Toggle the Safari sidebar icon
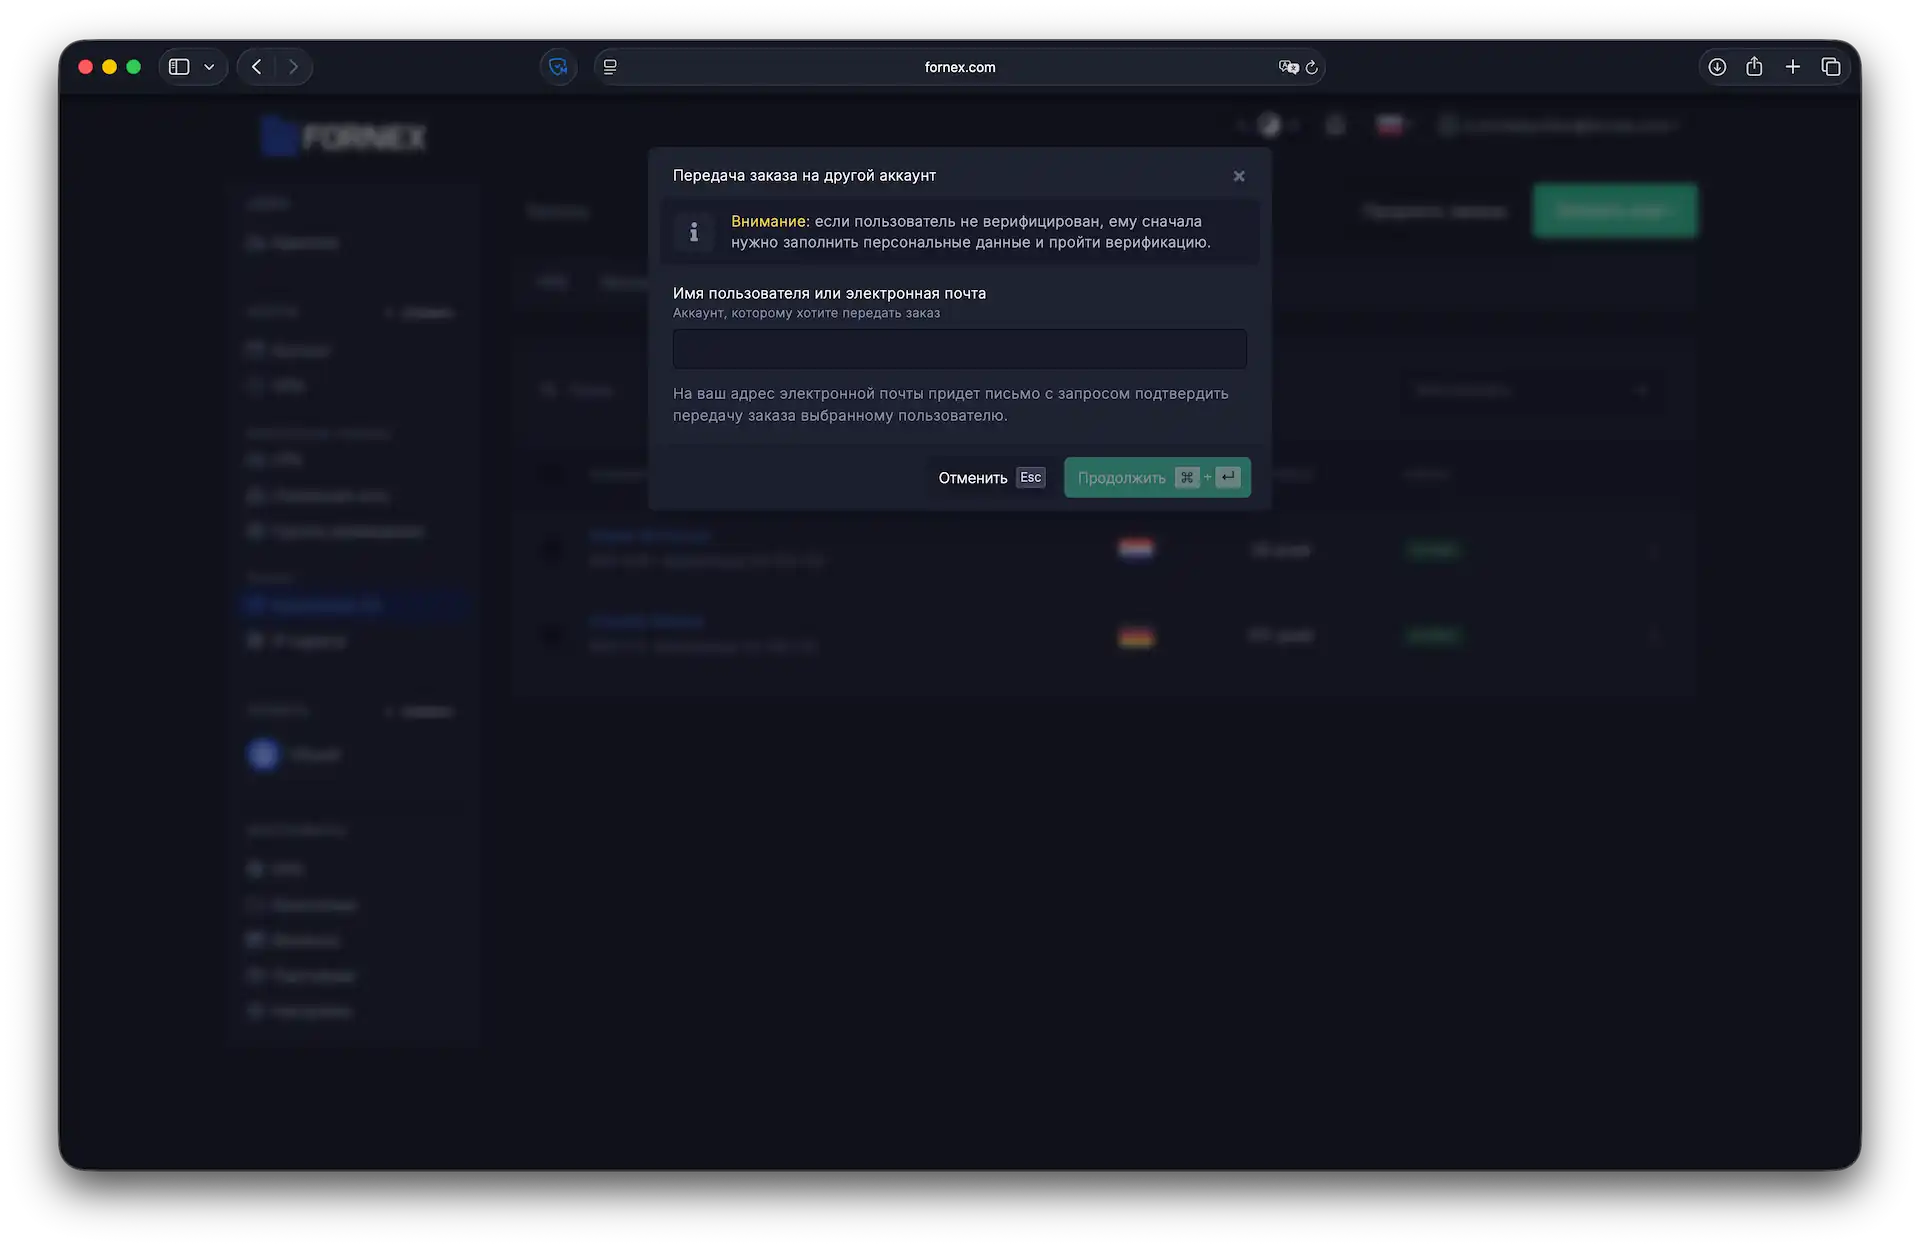The width and height of the screenshot is (1920, 1248). (x=179, y=67)
